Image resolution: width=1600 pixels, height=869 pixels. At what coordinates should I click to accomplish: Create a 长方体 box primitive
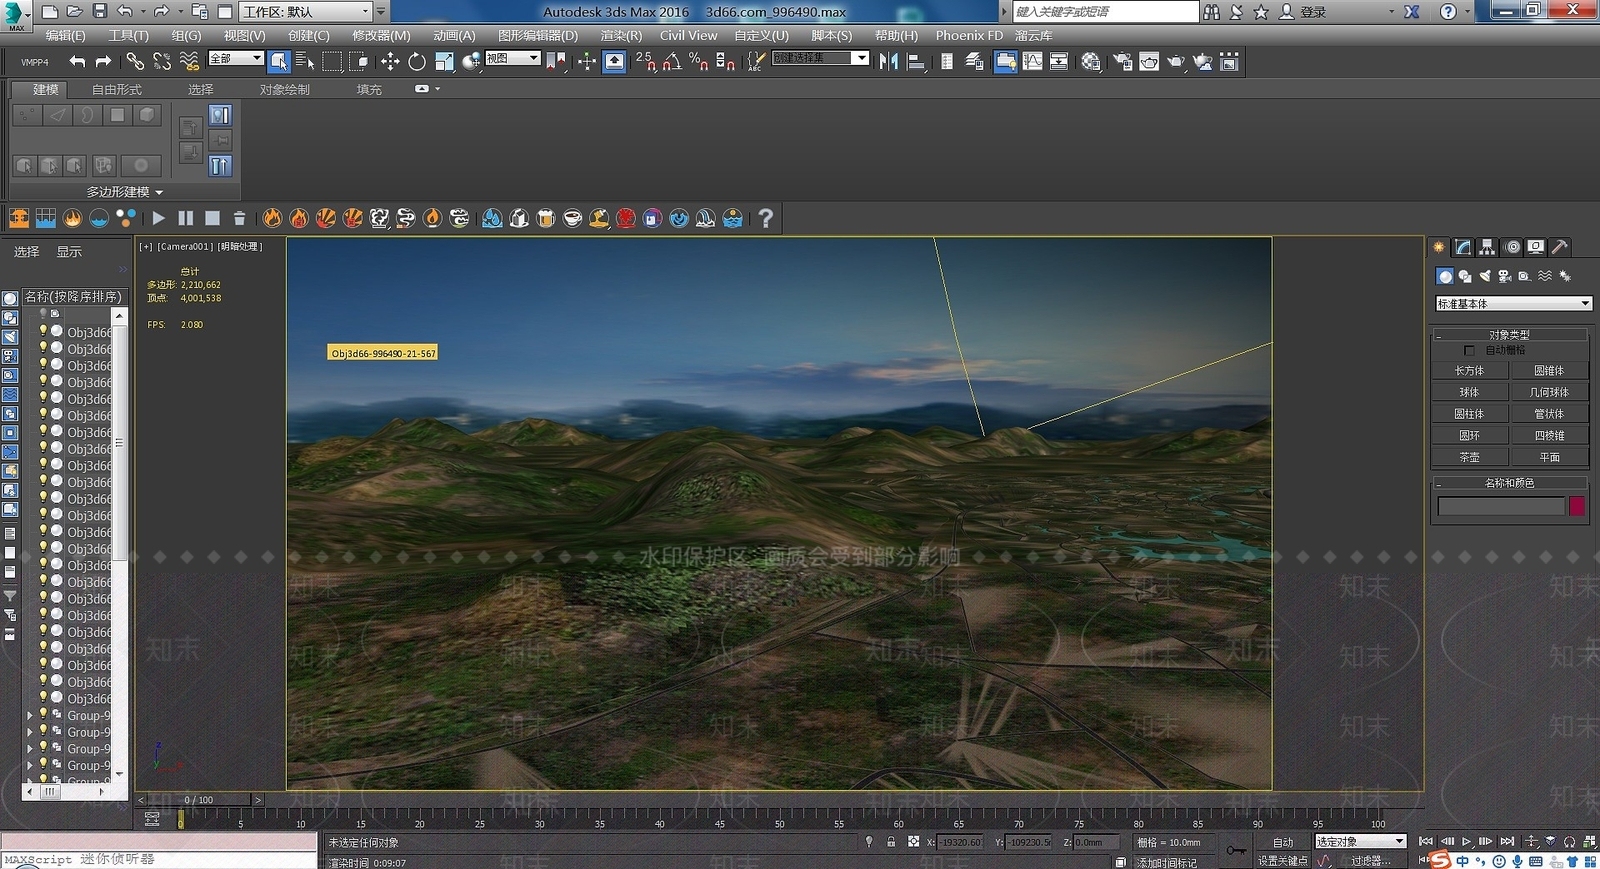tap(1469, 371)
